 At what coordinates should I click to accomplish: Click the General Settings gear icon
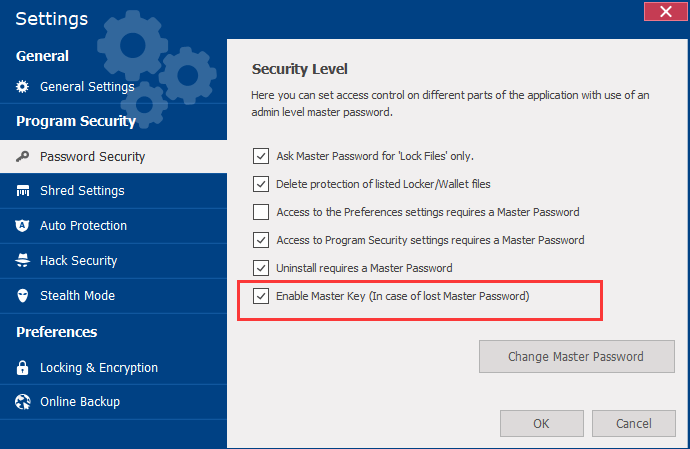[23, 87]
